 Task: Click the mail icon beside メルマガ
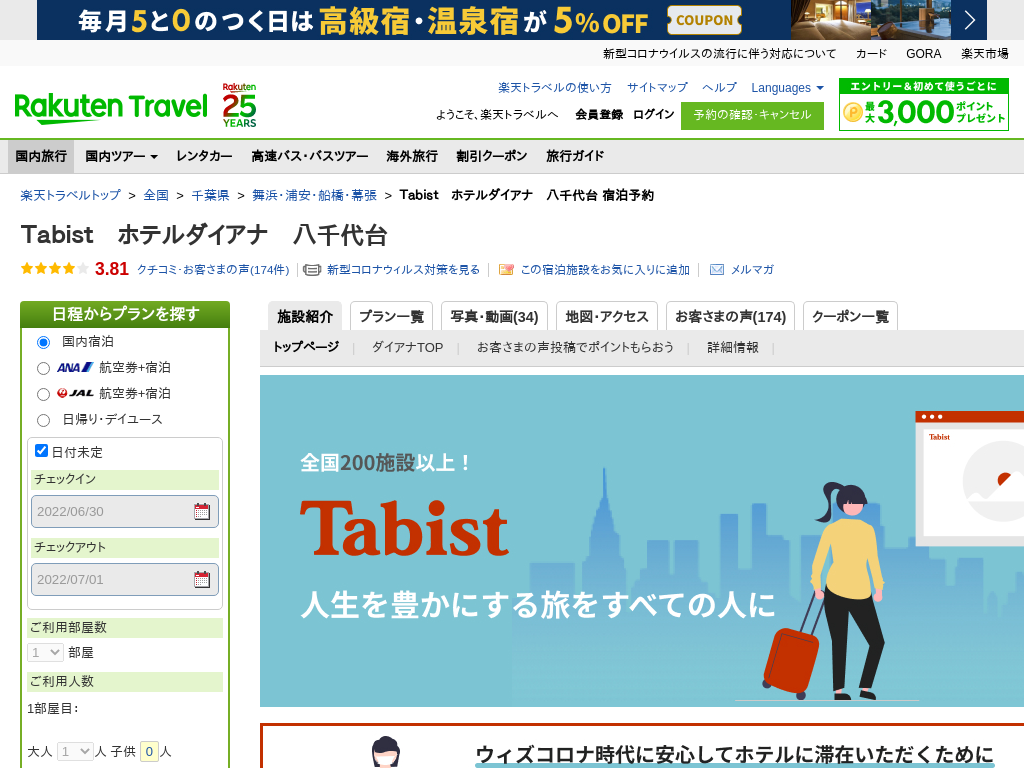(716, 270)
